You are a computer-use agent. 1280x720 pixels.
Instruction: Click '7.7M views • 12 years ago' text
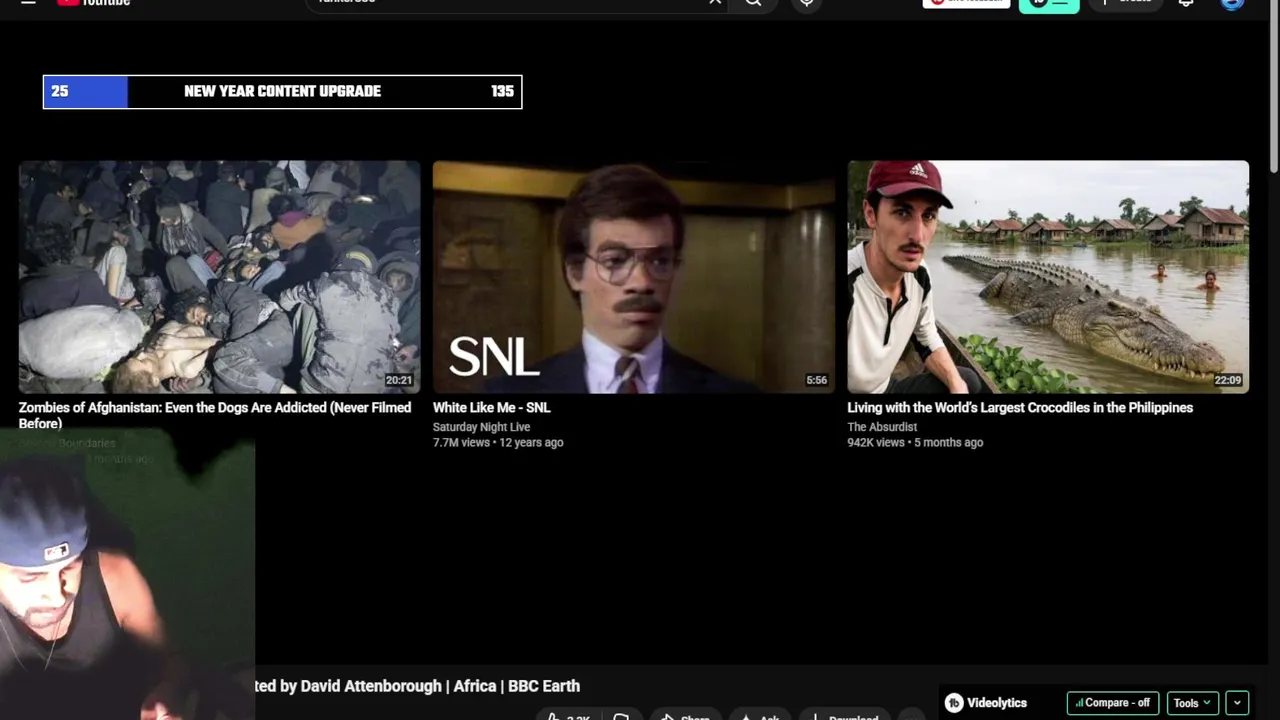[x=498, y=442]
